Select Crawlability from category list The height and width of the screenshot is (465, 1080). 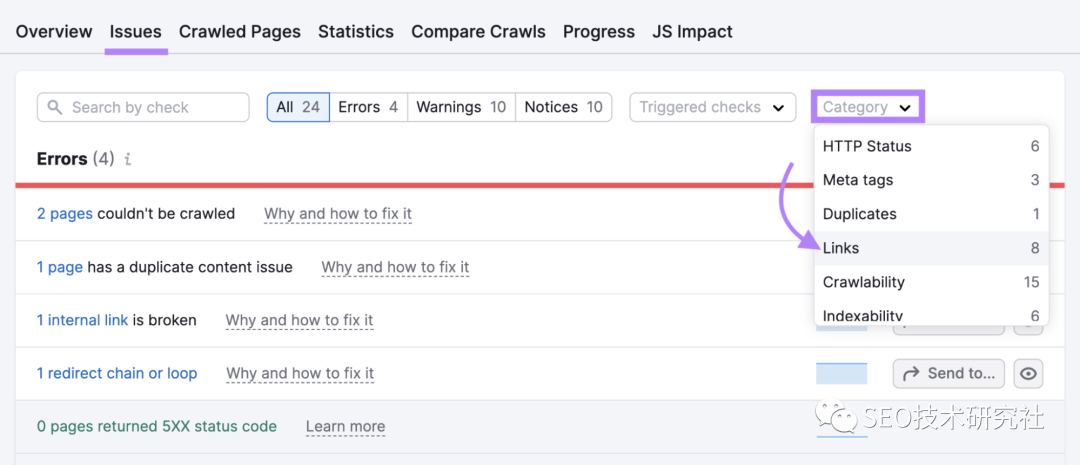pos(863,282)
